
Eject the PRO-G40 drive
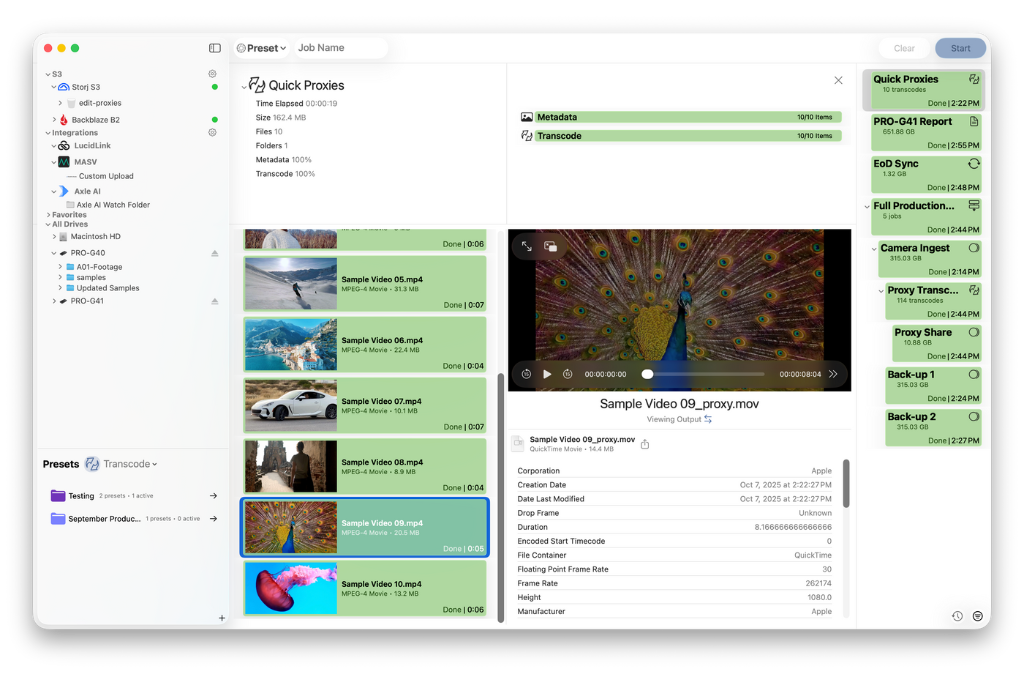click(x=214, y=254)
